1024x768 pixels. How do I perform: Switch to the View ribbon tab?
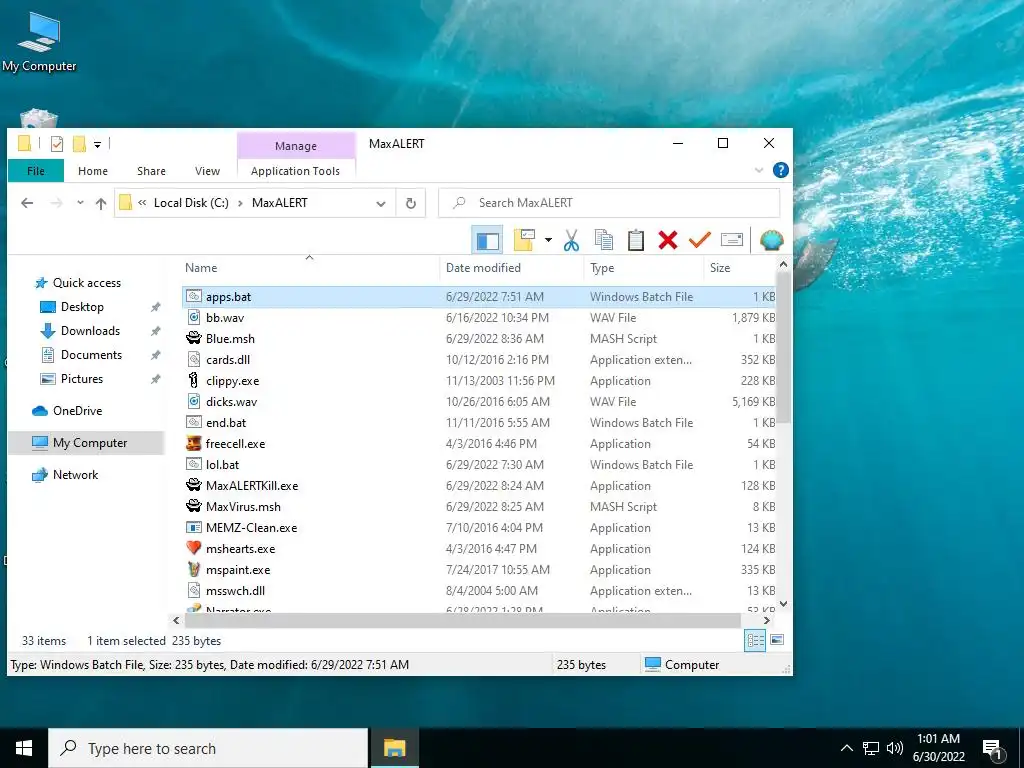(x=207, y=171)
